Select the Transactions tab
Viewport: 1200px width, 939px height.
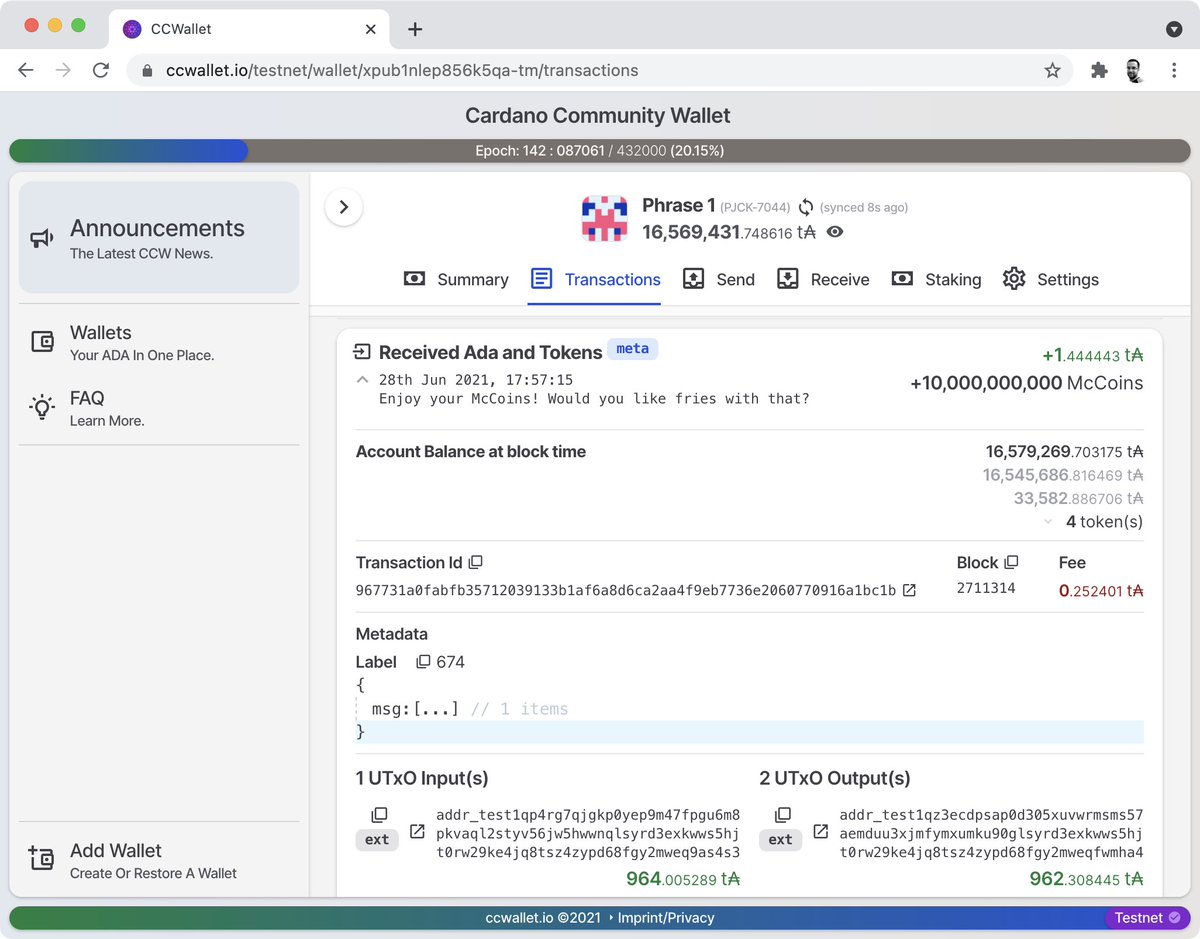(x=595, y=279)
